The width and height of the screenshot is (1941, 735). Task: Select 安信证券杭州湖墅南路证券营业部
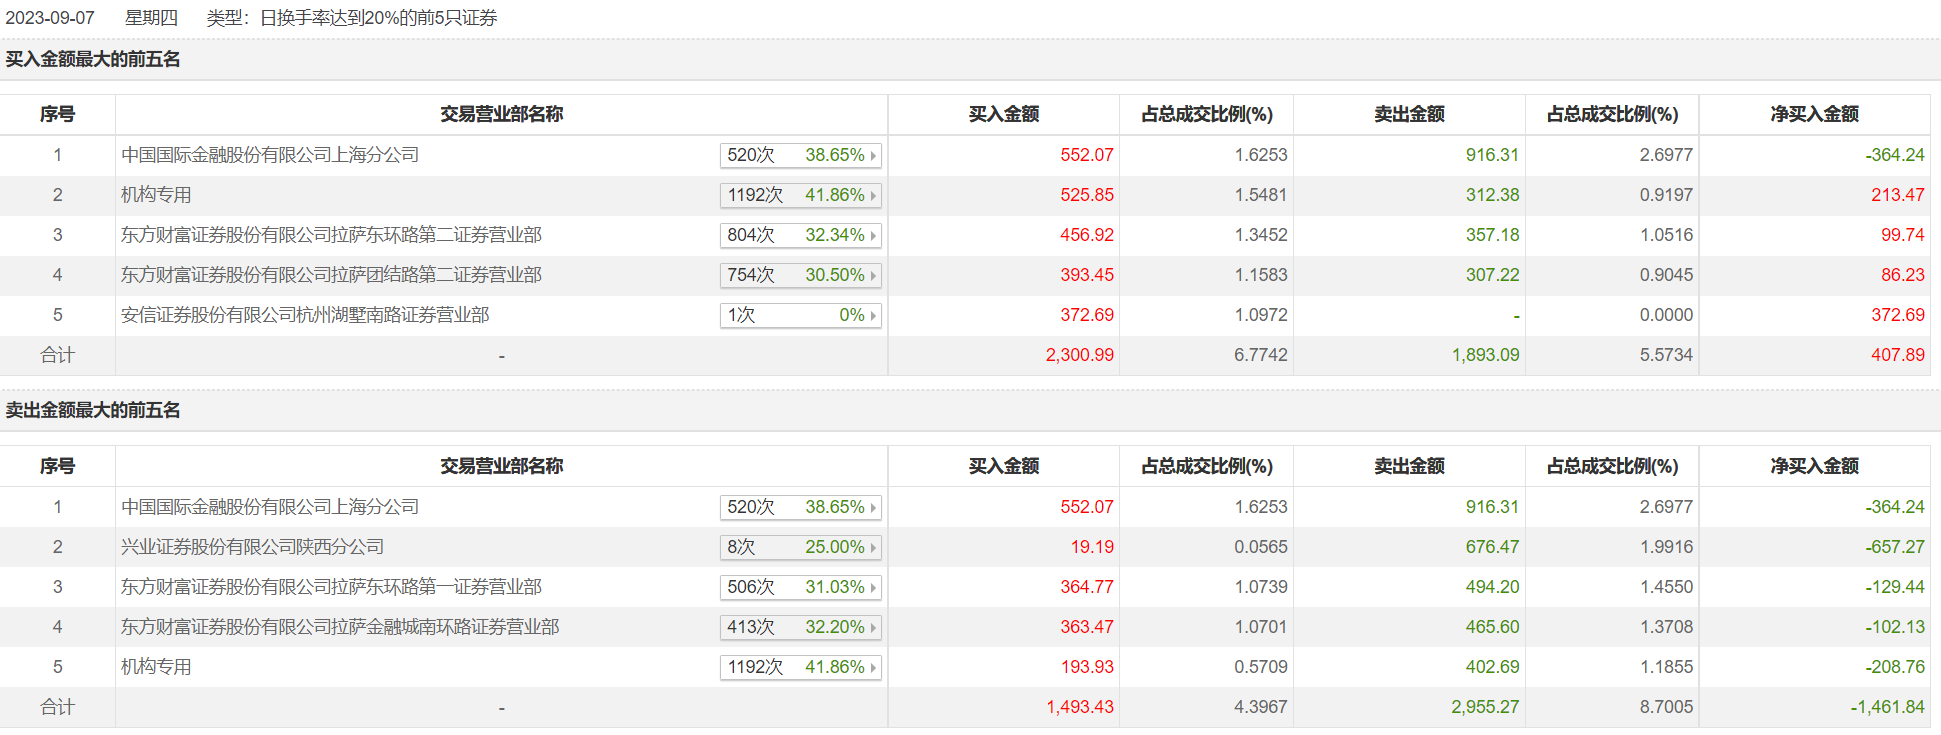305,315
